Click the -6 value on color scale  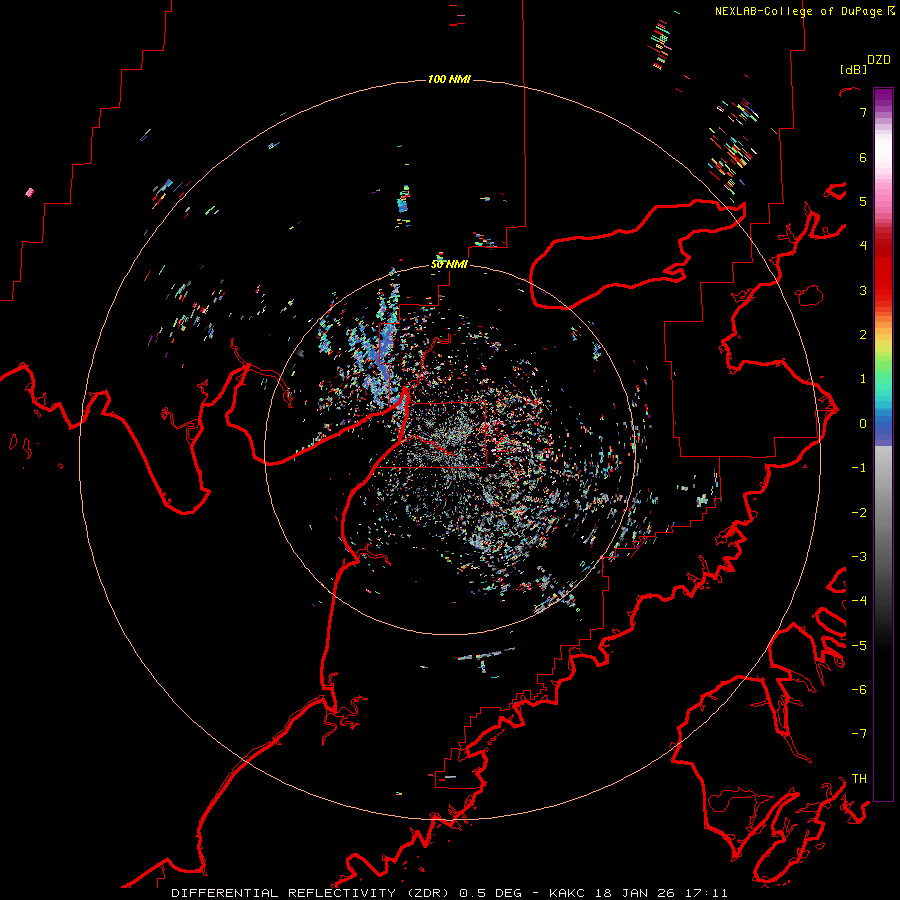(859, 690)
